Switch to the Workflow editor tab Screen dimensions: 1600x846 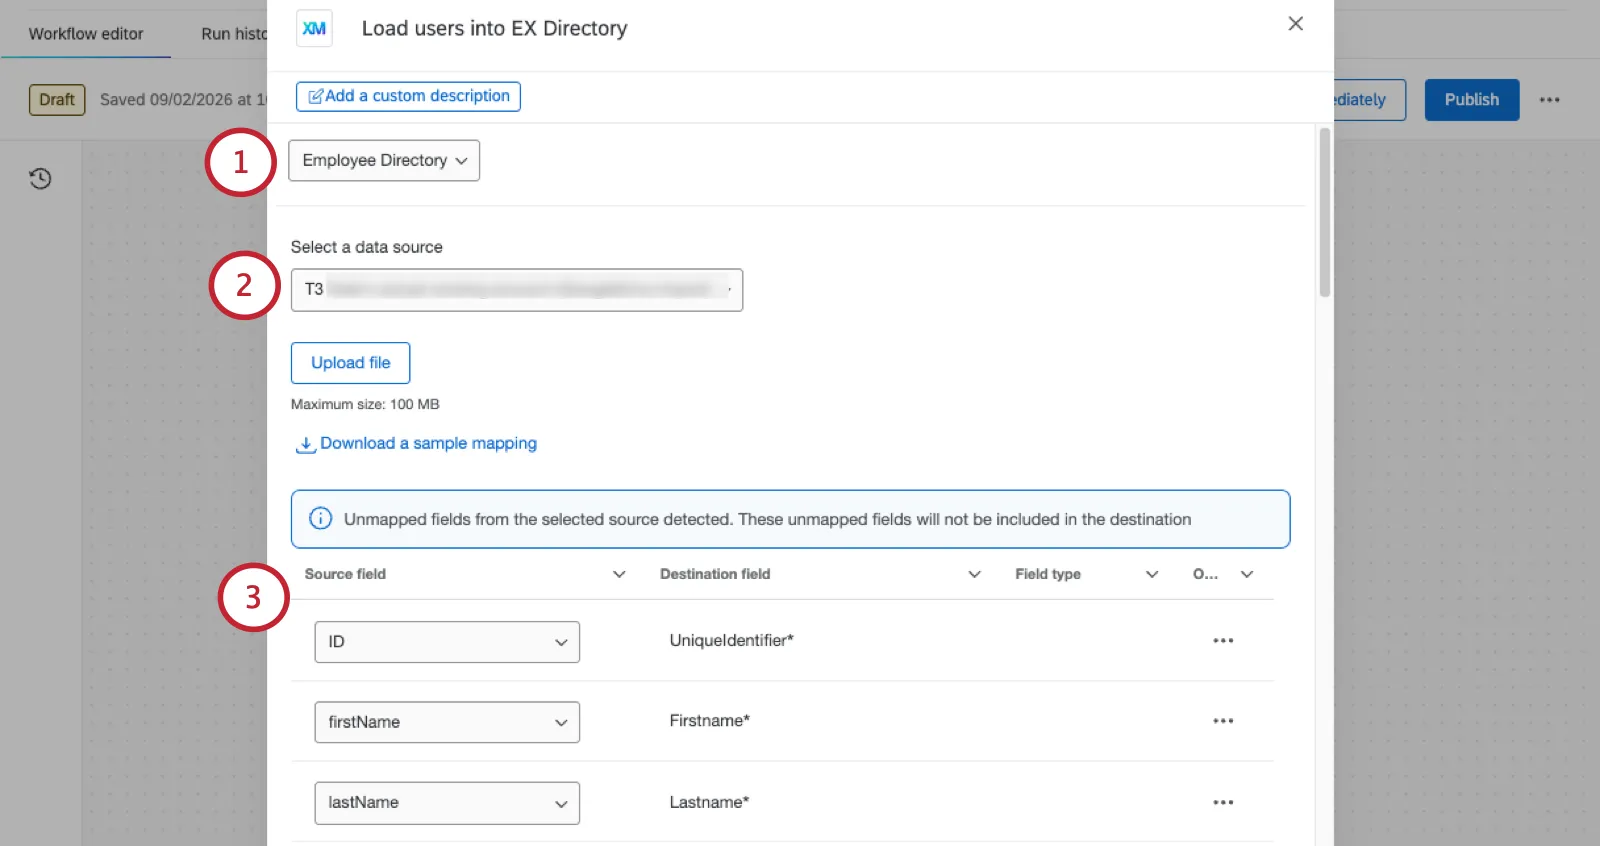86,34
